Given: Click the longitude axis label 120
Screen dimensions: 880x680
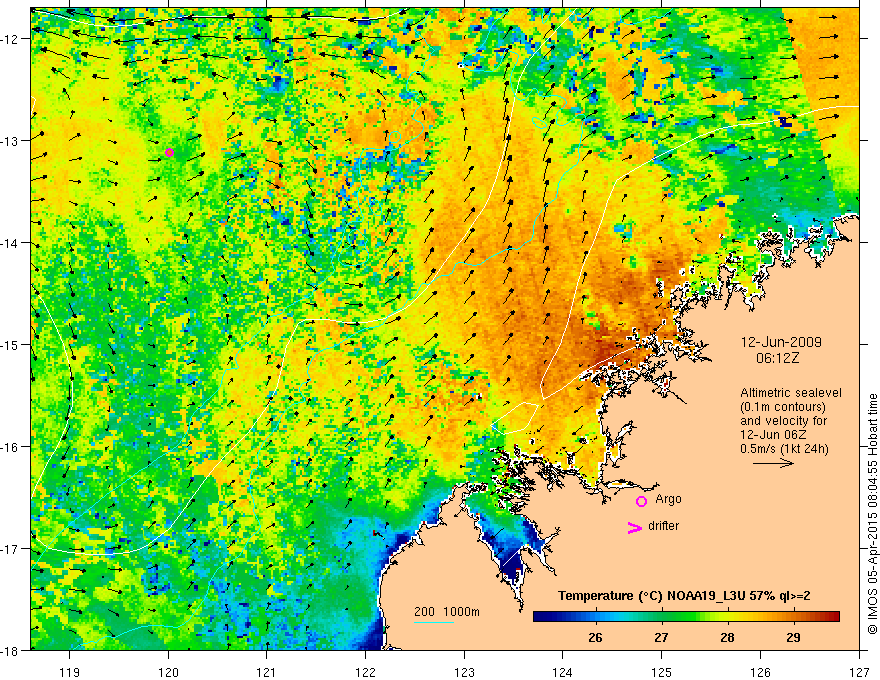Looking at the screenshot, I should 168,672.
